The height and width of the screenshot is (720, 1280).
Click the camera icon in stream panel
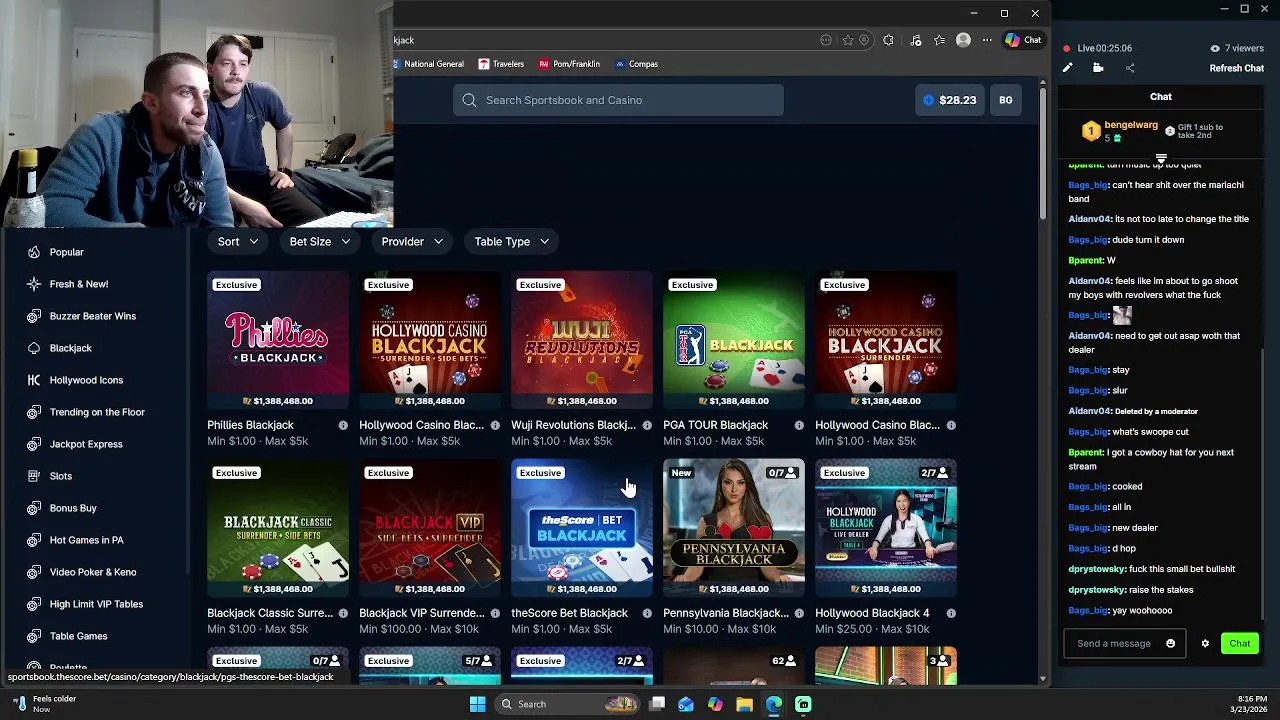tap(1098, 68)
